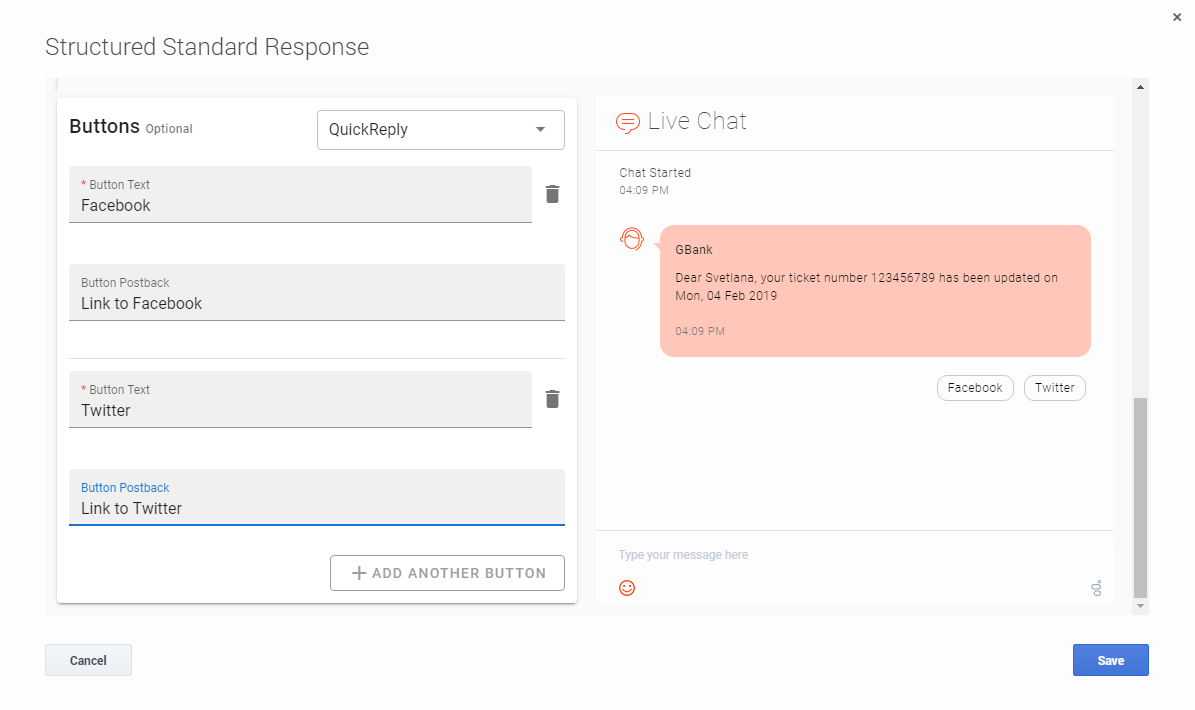Delete the Facebook button entry
Screen dimensions: 1195x710
pyautogui.click(x=552, y=194)
